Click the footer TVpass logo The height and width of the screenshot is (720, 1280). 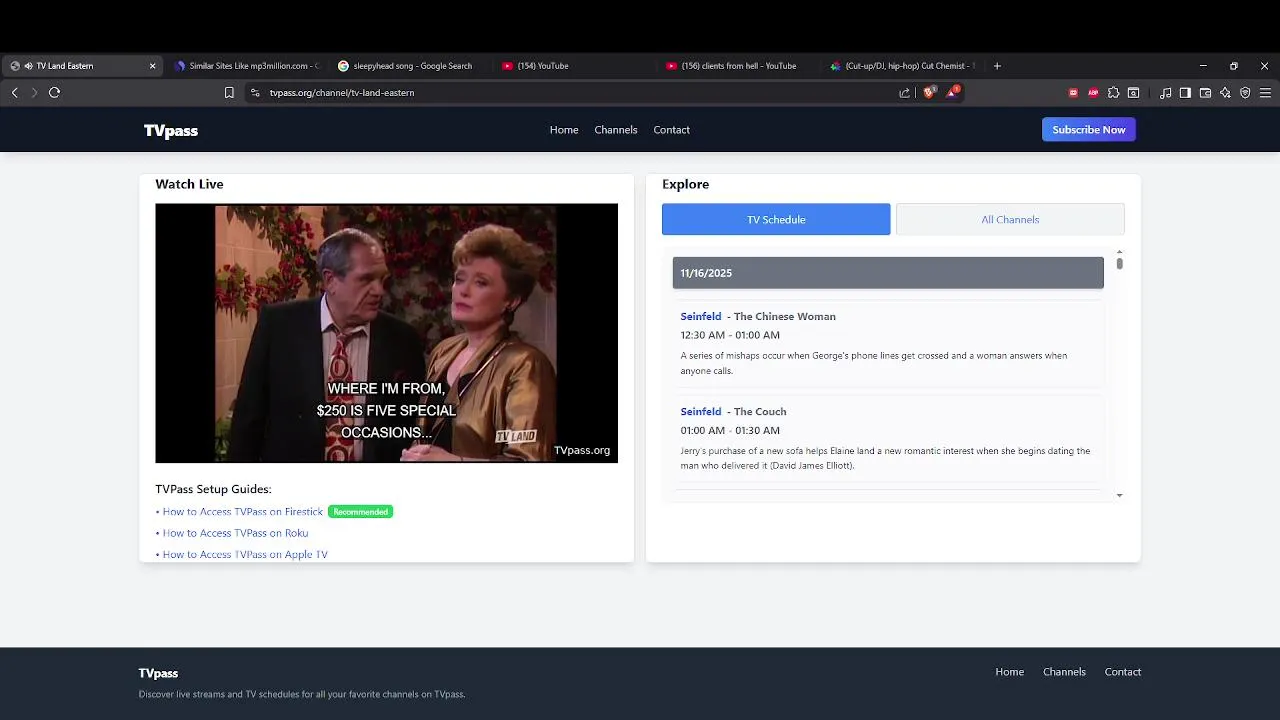click(158, 673)
